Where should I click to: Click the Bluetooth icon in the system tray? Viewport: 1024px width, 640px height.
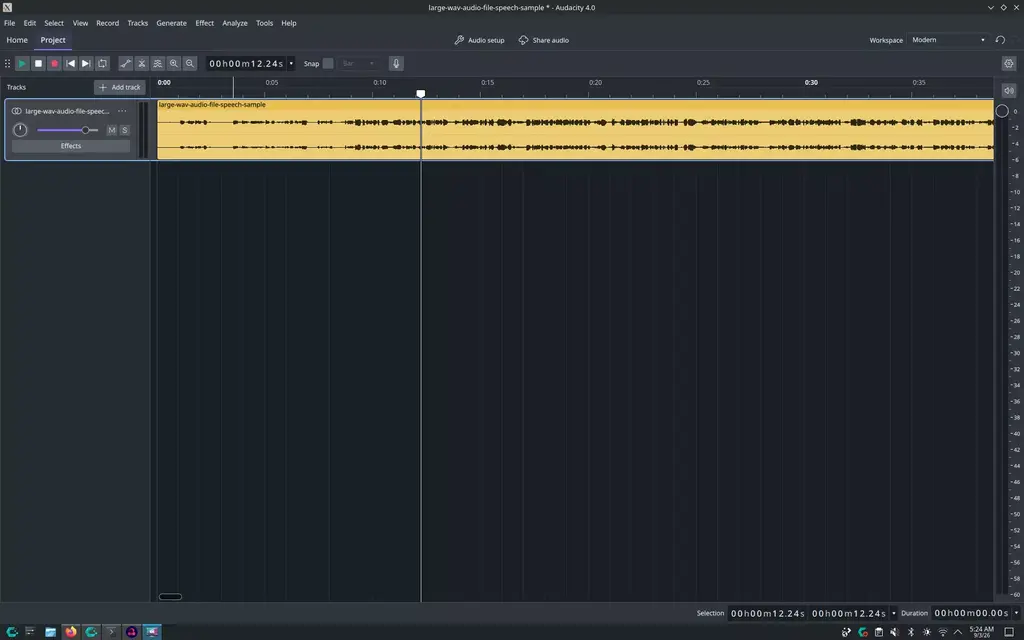tap(911, 632)
